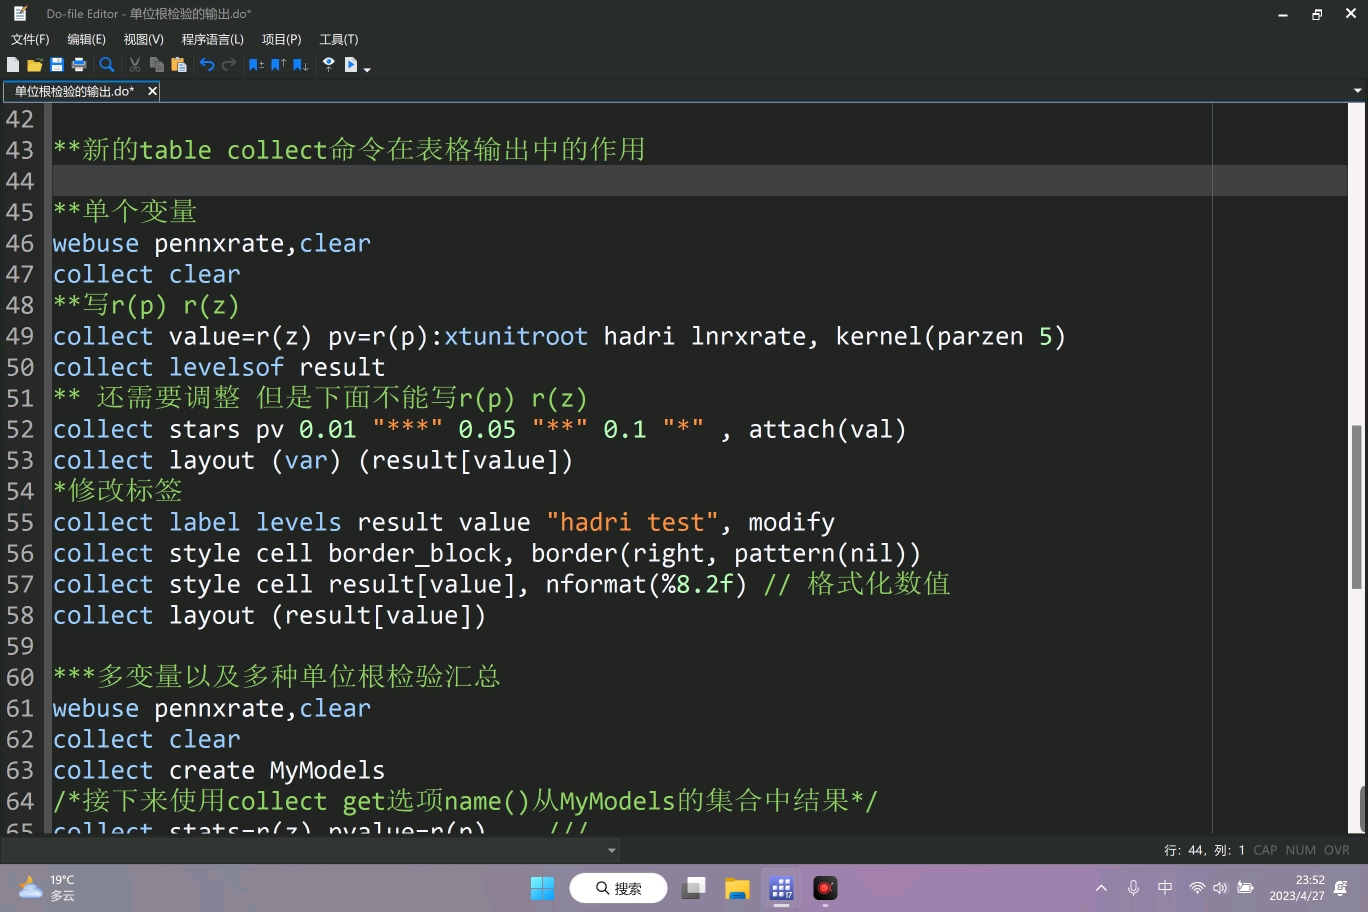The width and height of the screenshot is (1368, 912).
Task: Open the tab list dropdown arrow at far right
Action: tap(1357, 91)
